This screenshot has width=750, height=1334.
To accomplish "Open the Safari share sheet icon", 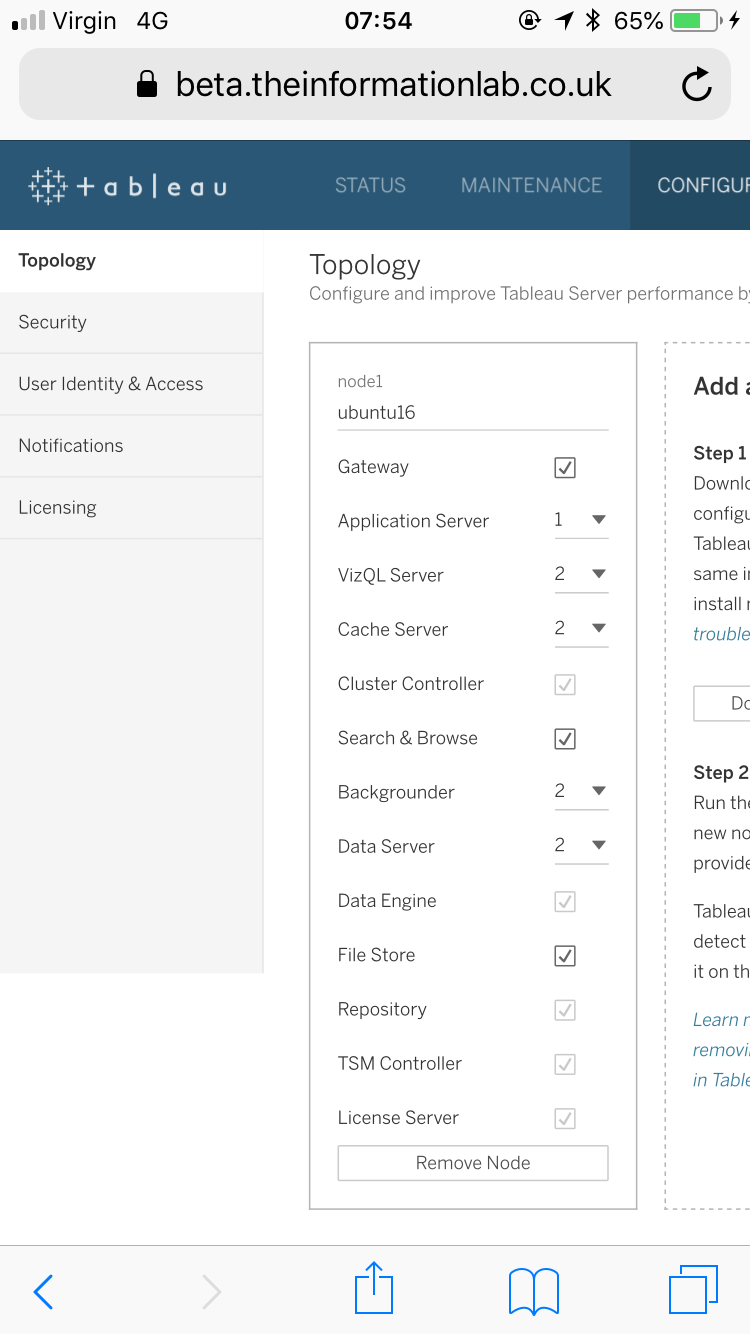I will pyautogui.click(x=374, y=1287).
